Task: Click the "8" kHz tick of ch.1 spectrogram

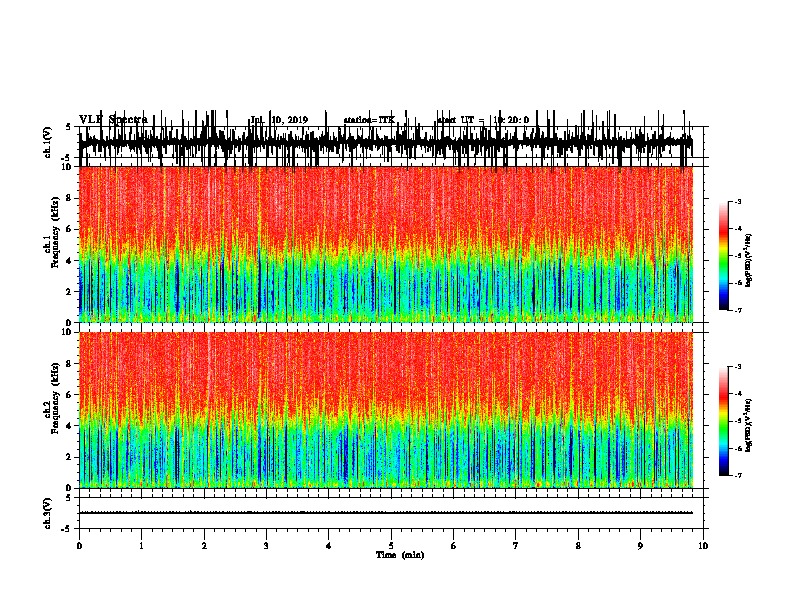Action: tap(69, 198)
